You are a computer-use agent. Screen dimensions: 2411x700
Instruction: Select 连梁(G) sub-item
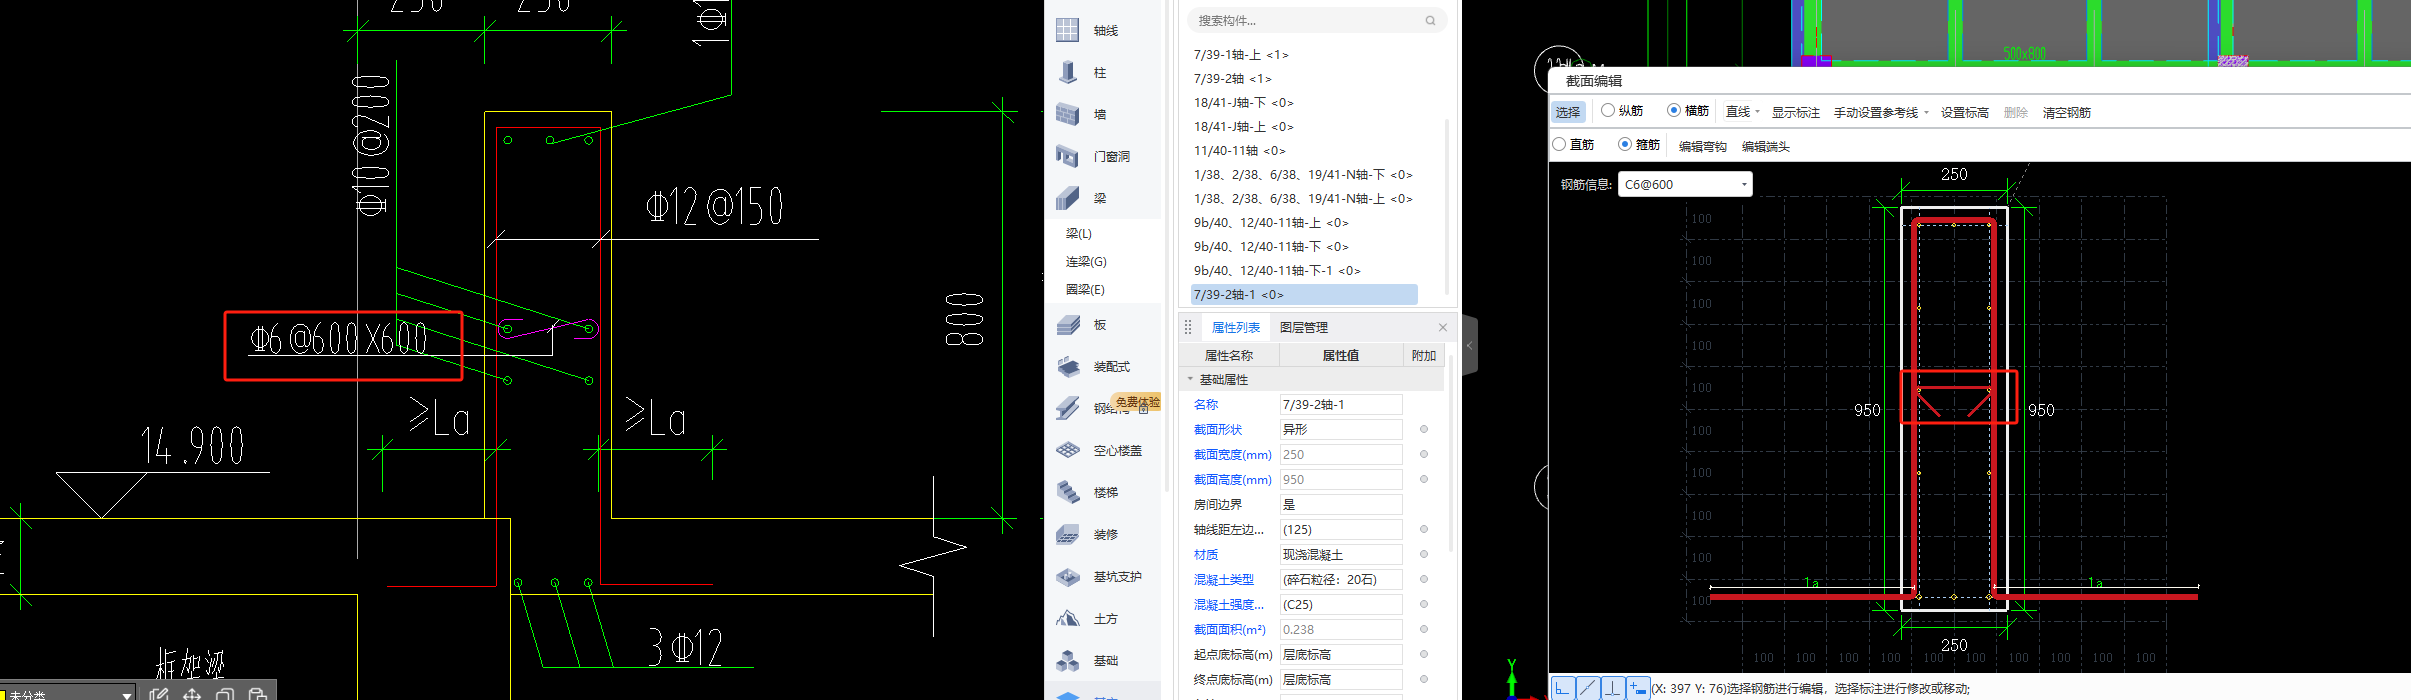1086,261
